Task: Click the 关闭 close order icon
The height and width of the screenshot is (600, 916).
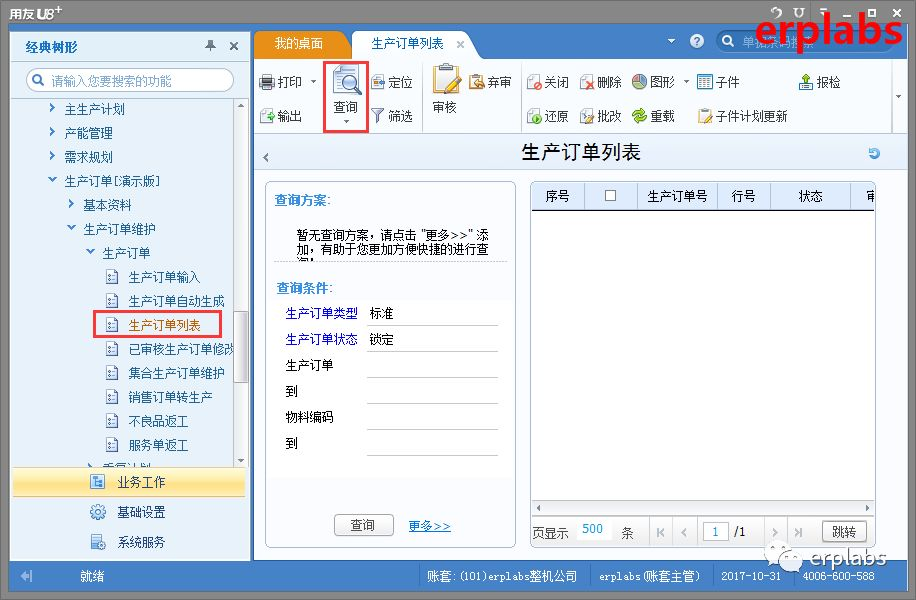Action: 534,82
